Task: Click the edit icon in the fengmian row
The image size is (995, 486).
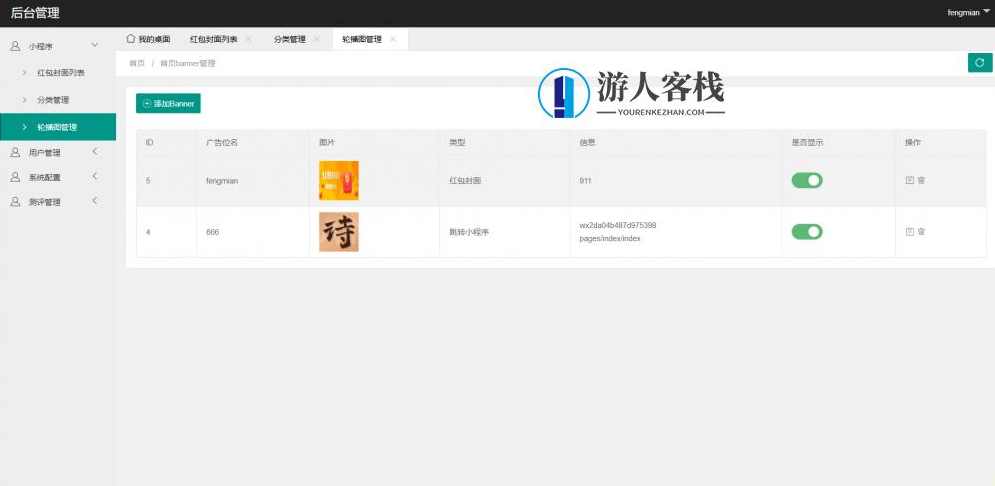Action: [909, 180]
